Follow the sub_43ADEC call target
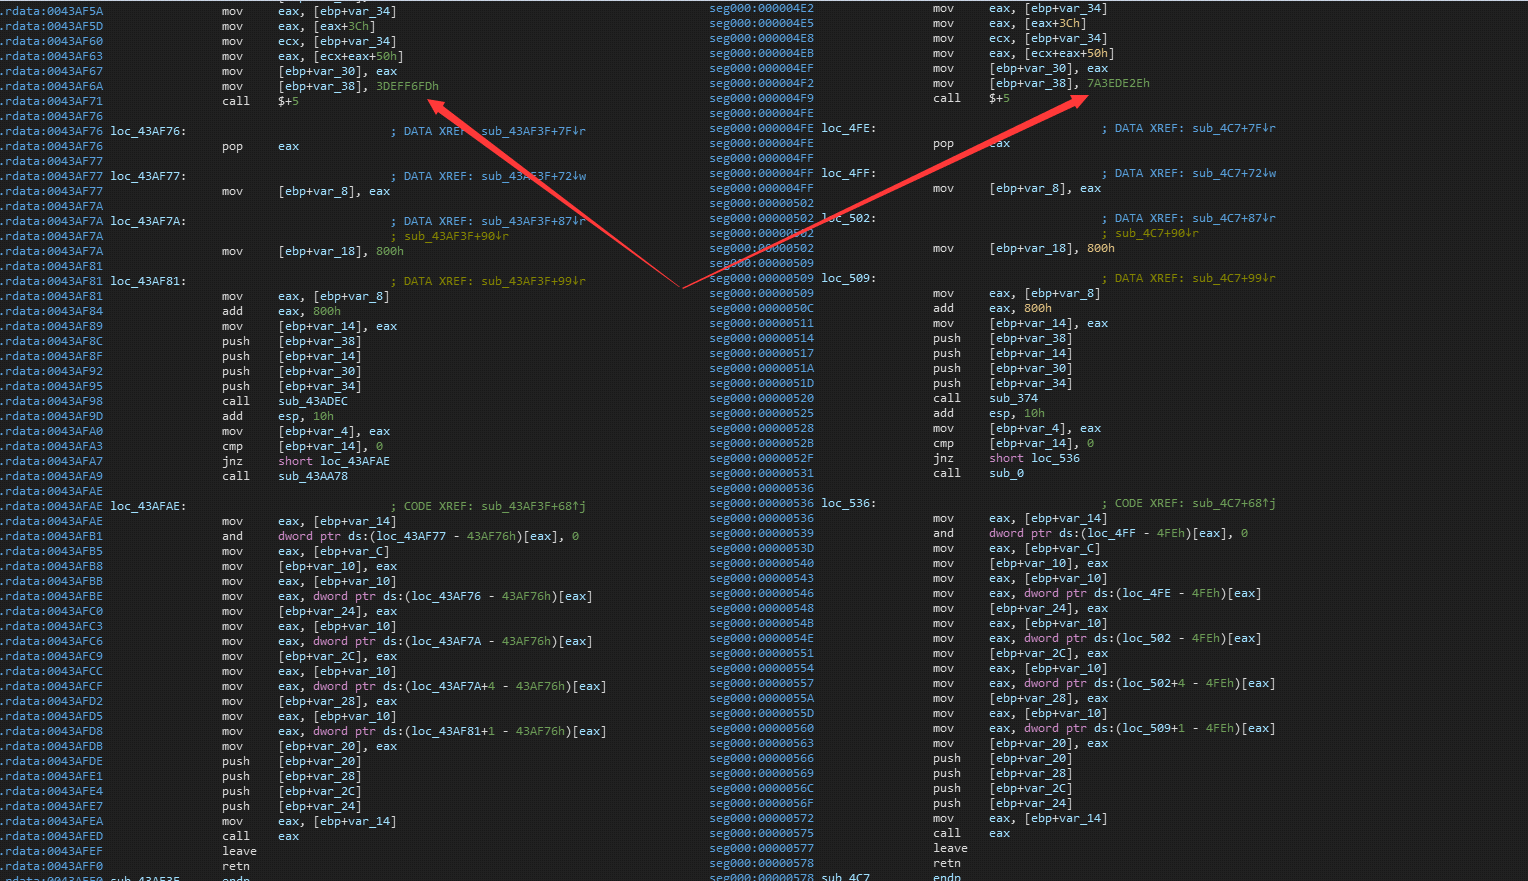The width and height of the screenshot is (1528, 881). [313, 401]
